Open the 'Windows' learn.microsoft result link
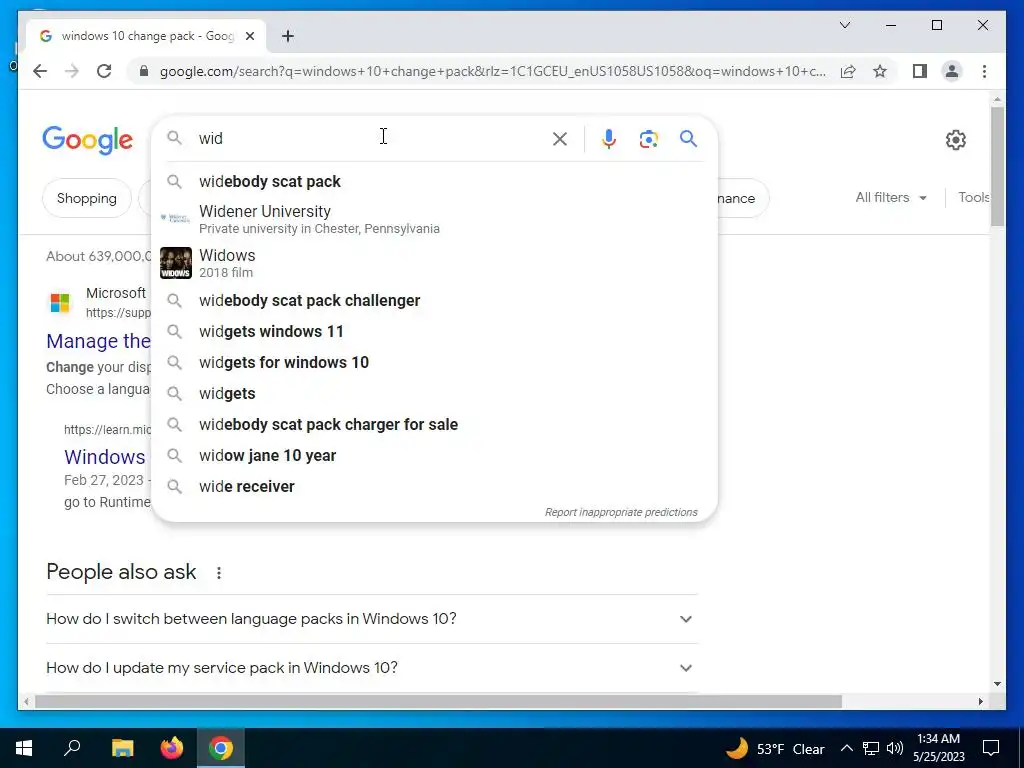Image resolution: width=1024 pixels, height=768 pixels. 104,457
